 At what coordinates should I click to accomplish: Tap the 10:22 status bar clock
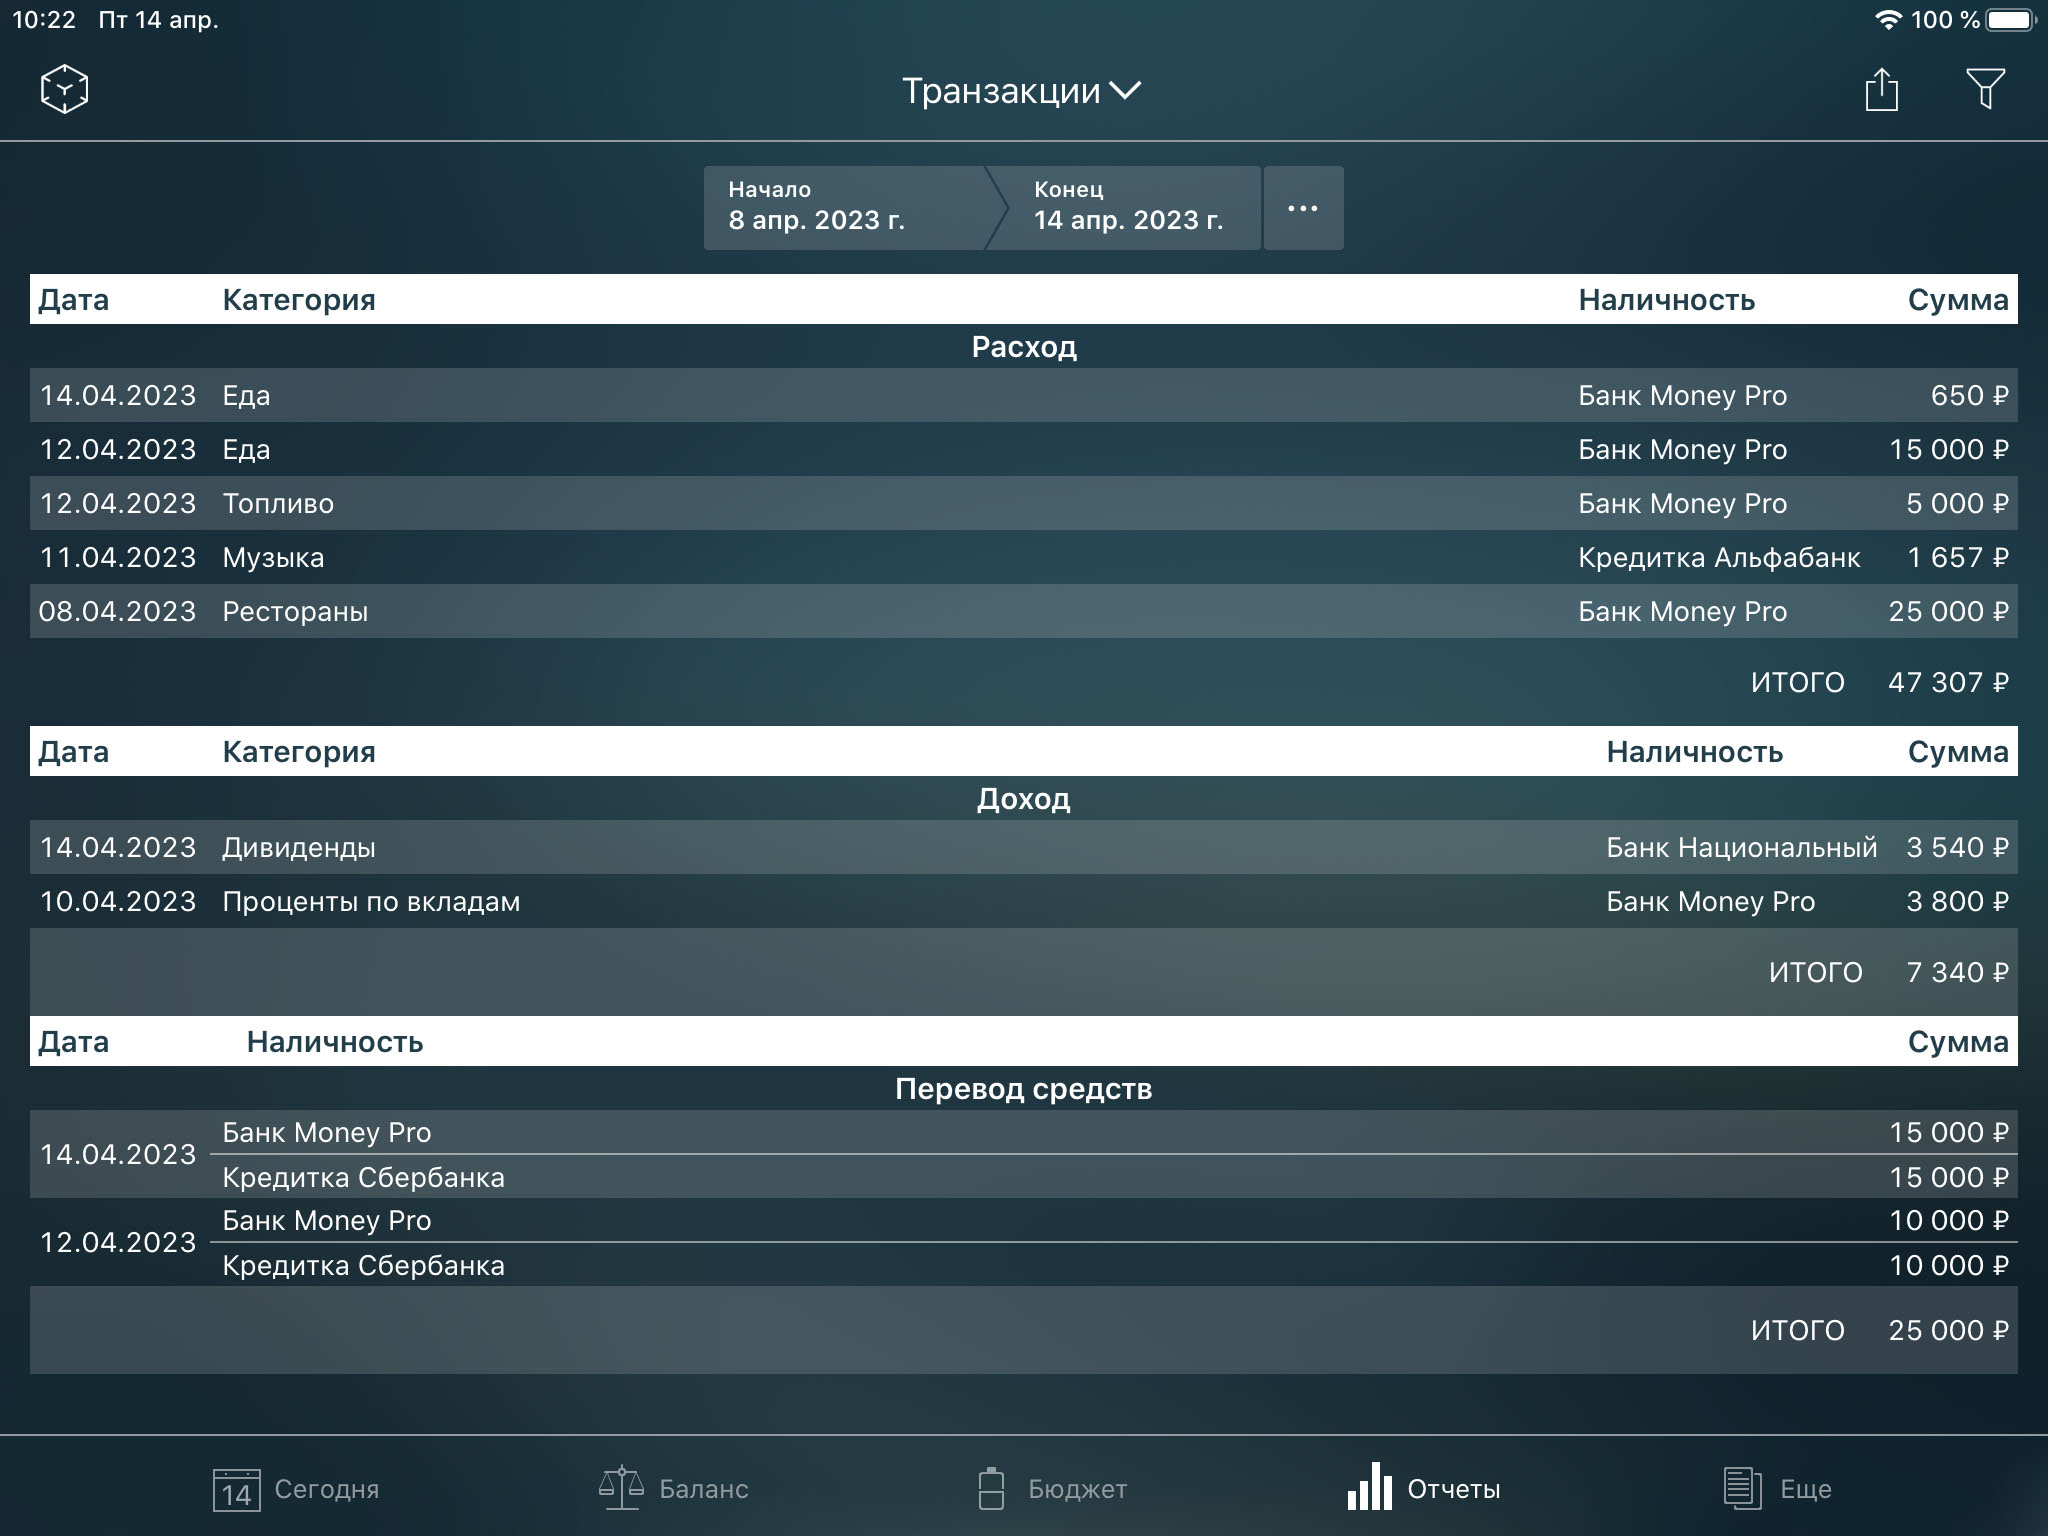(x=44, y=20)
